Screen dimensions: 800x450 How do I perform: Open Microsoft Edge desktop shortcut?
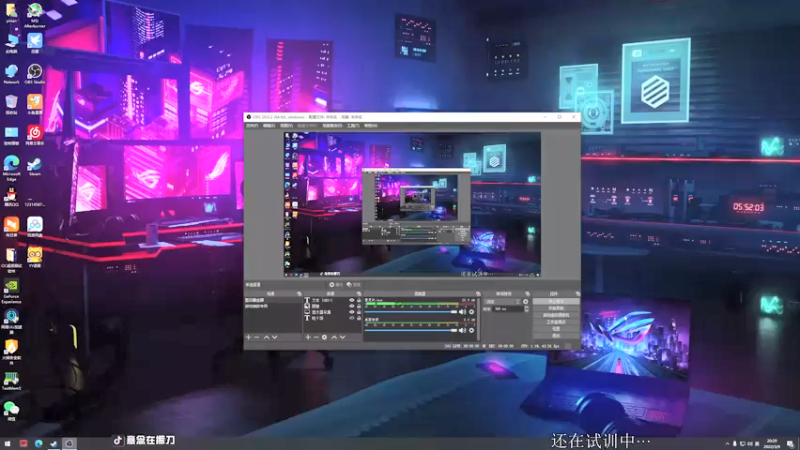pyautogui.click(x=11, y=168)
